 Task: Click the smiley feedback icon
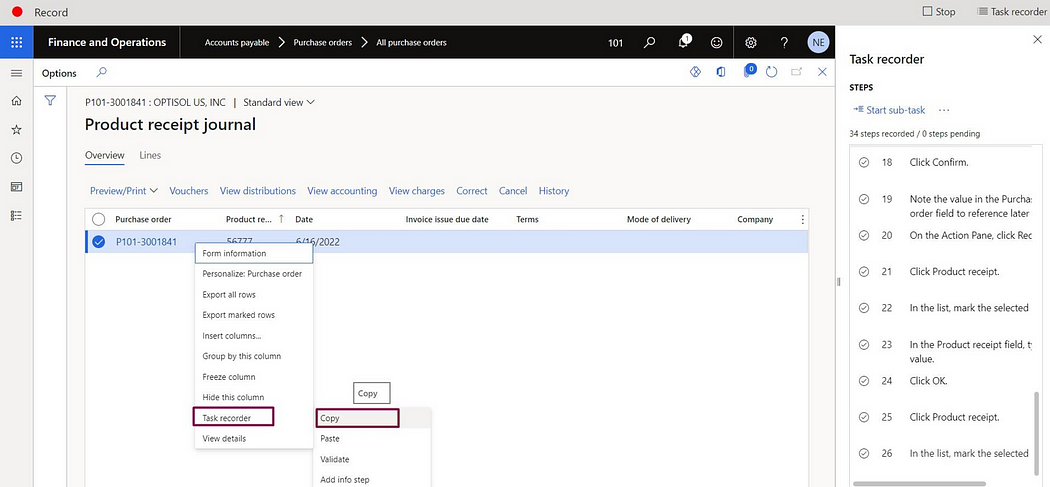[x=717, y=42]
